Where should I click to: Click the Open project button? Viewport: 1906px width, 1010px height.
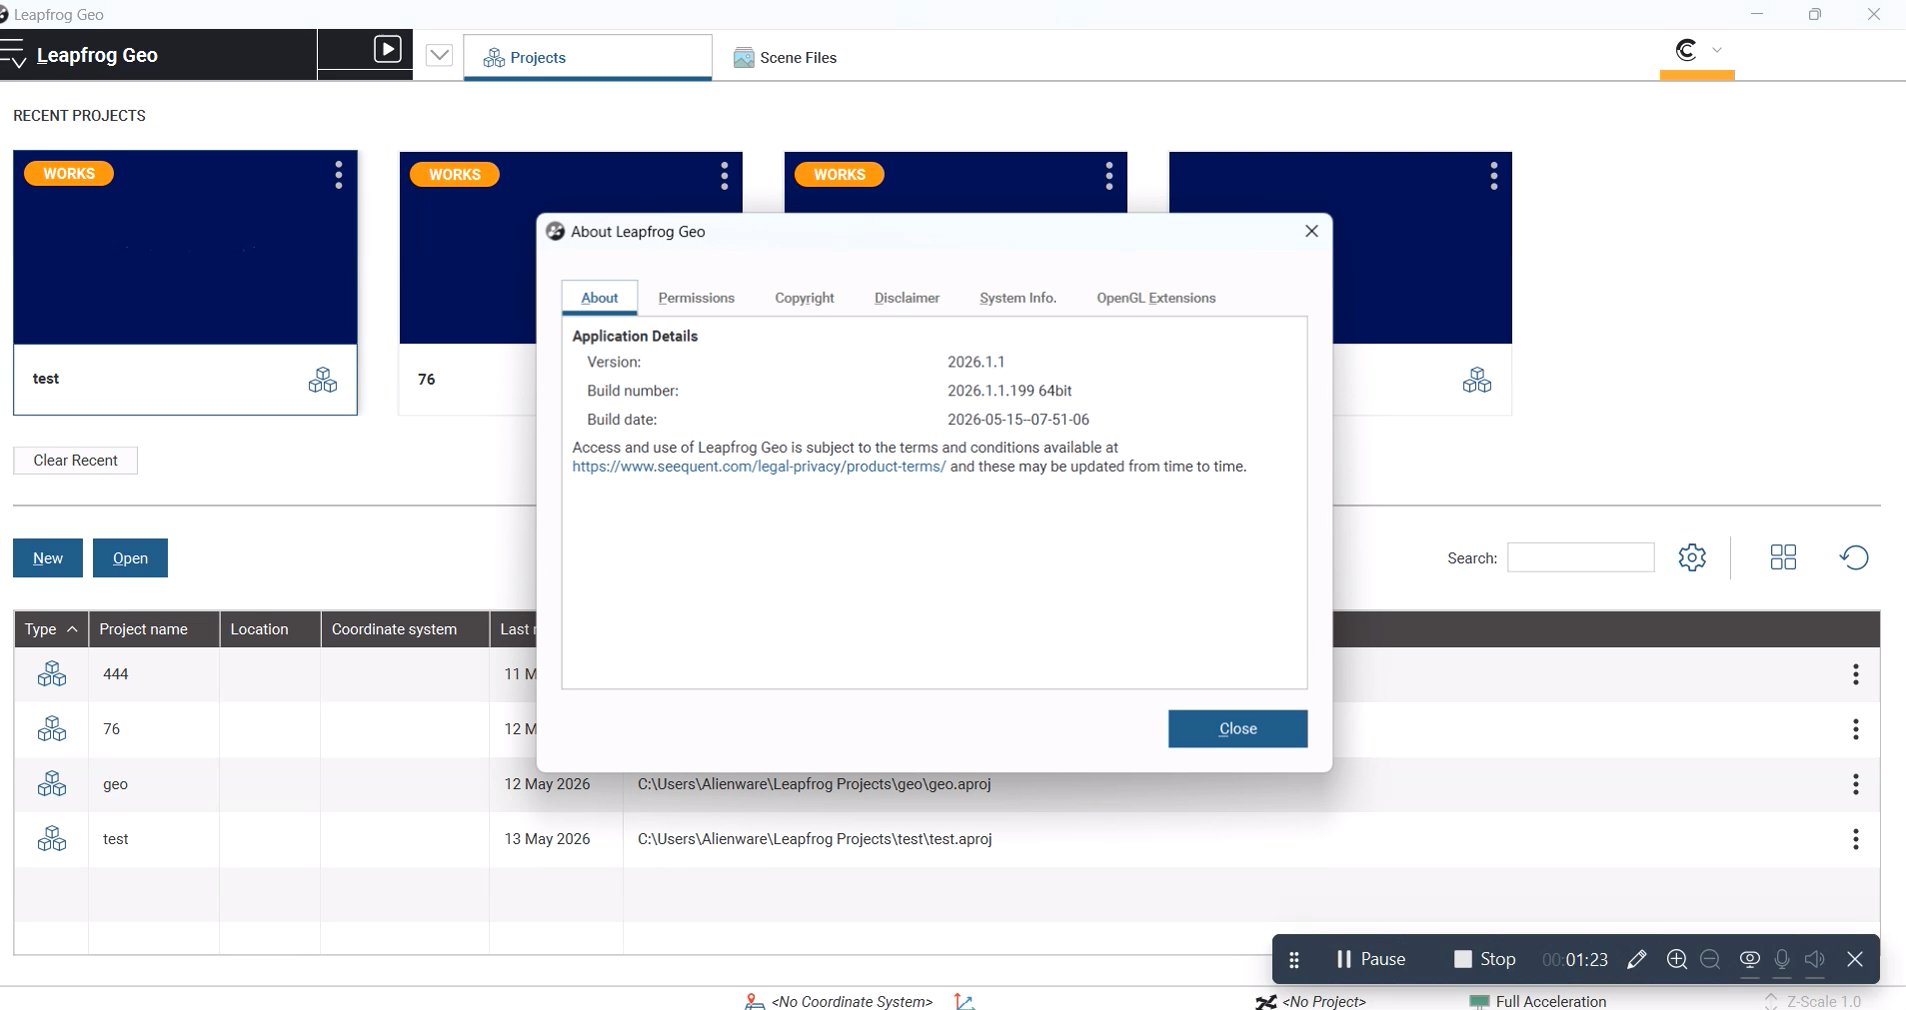130,558
